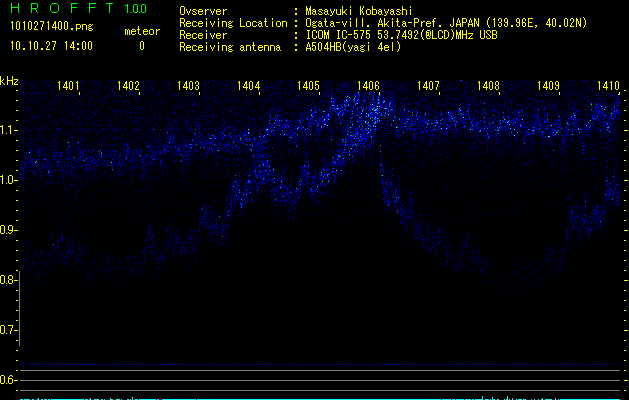The height and width of the screenshot is (400, 629).
Task: Click the A504HB(yagi 4el) antenna text
Action: 353,47
